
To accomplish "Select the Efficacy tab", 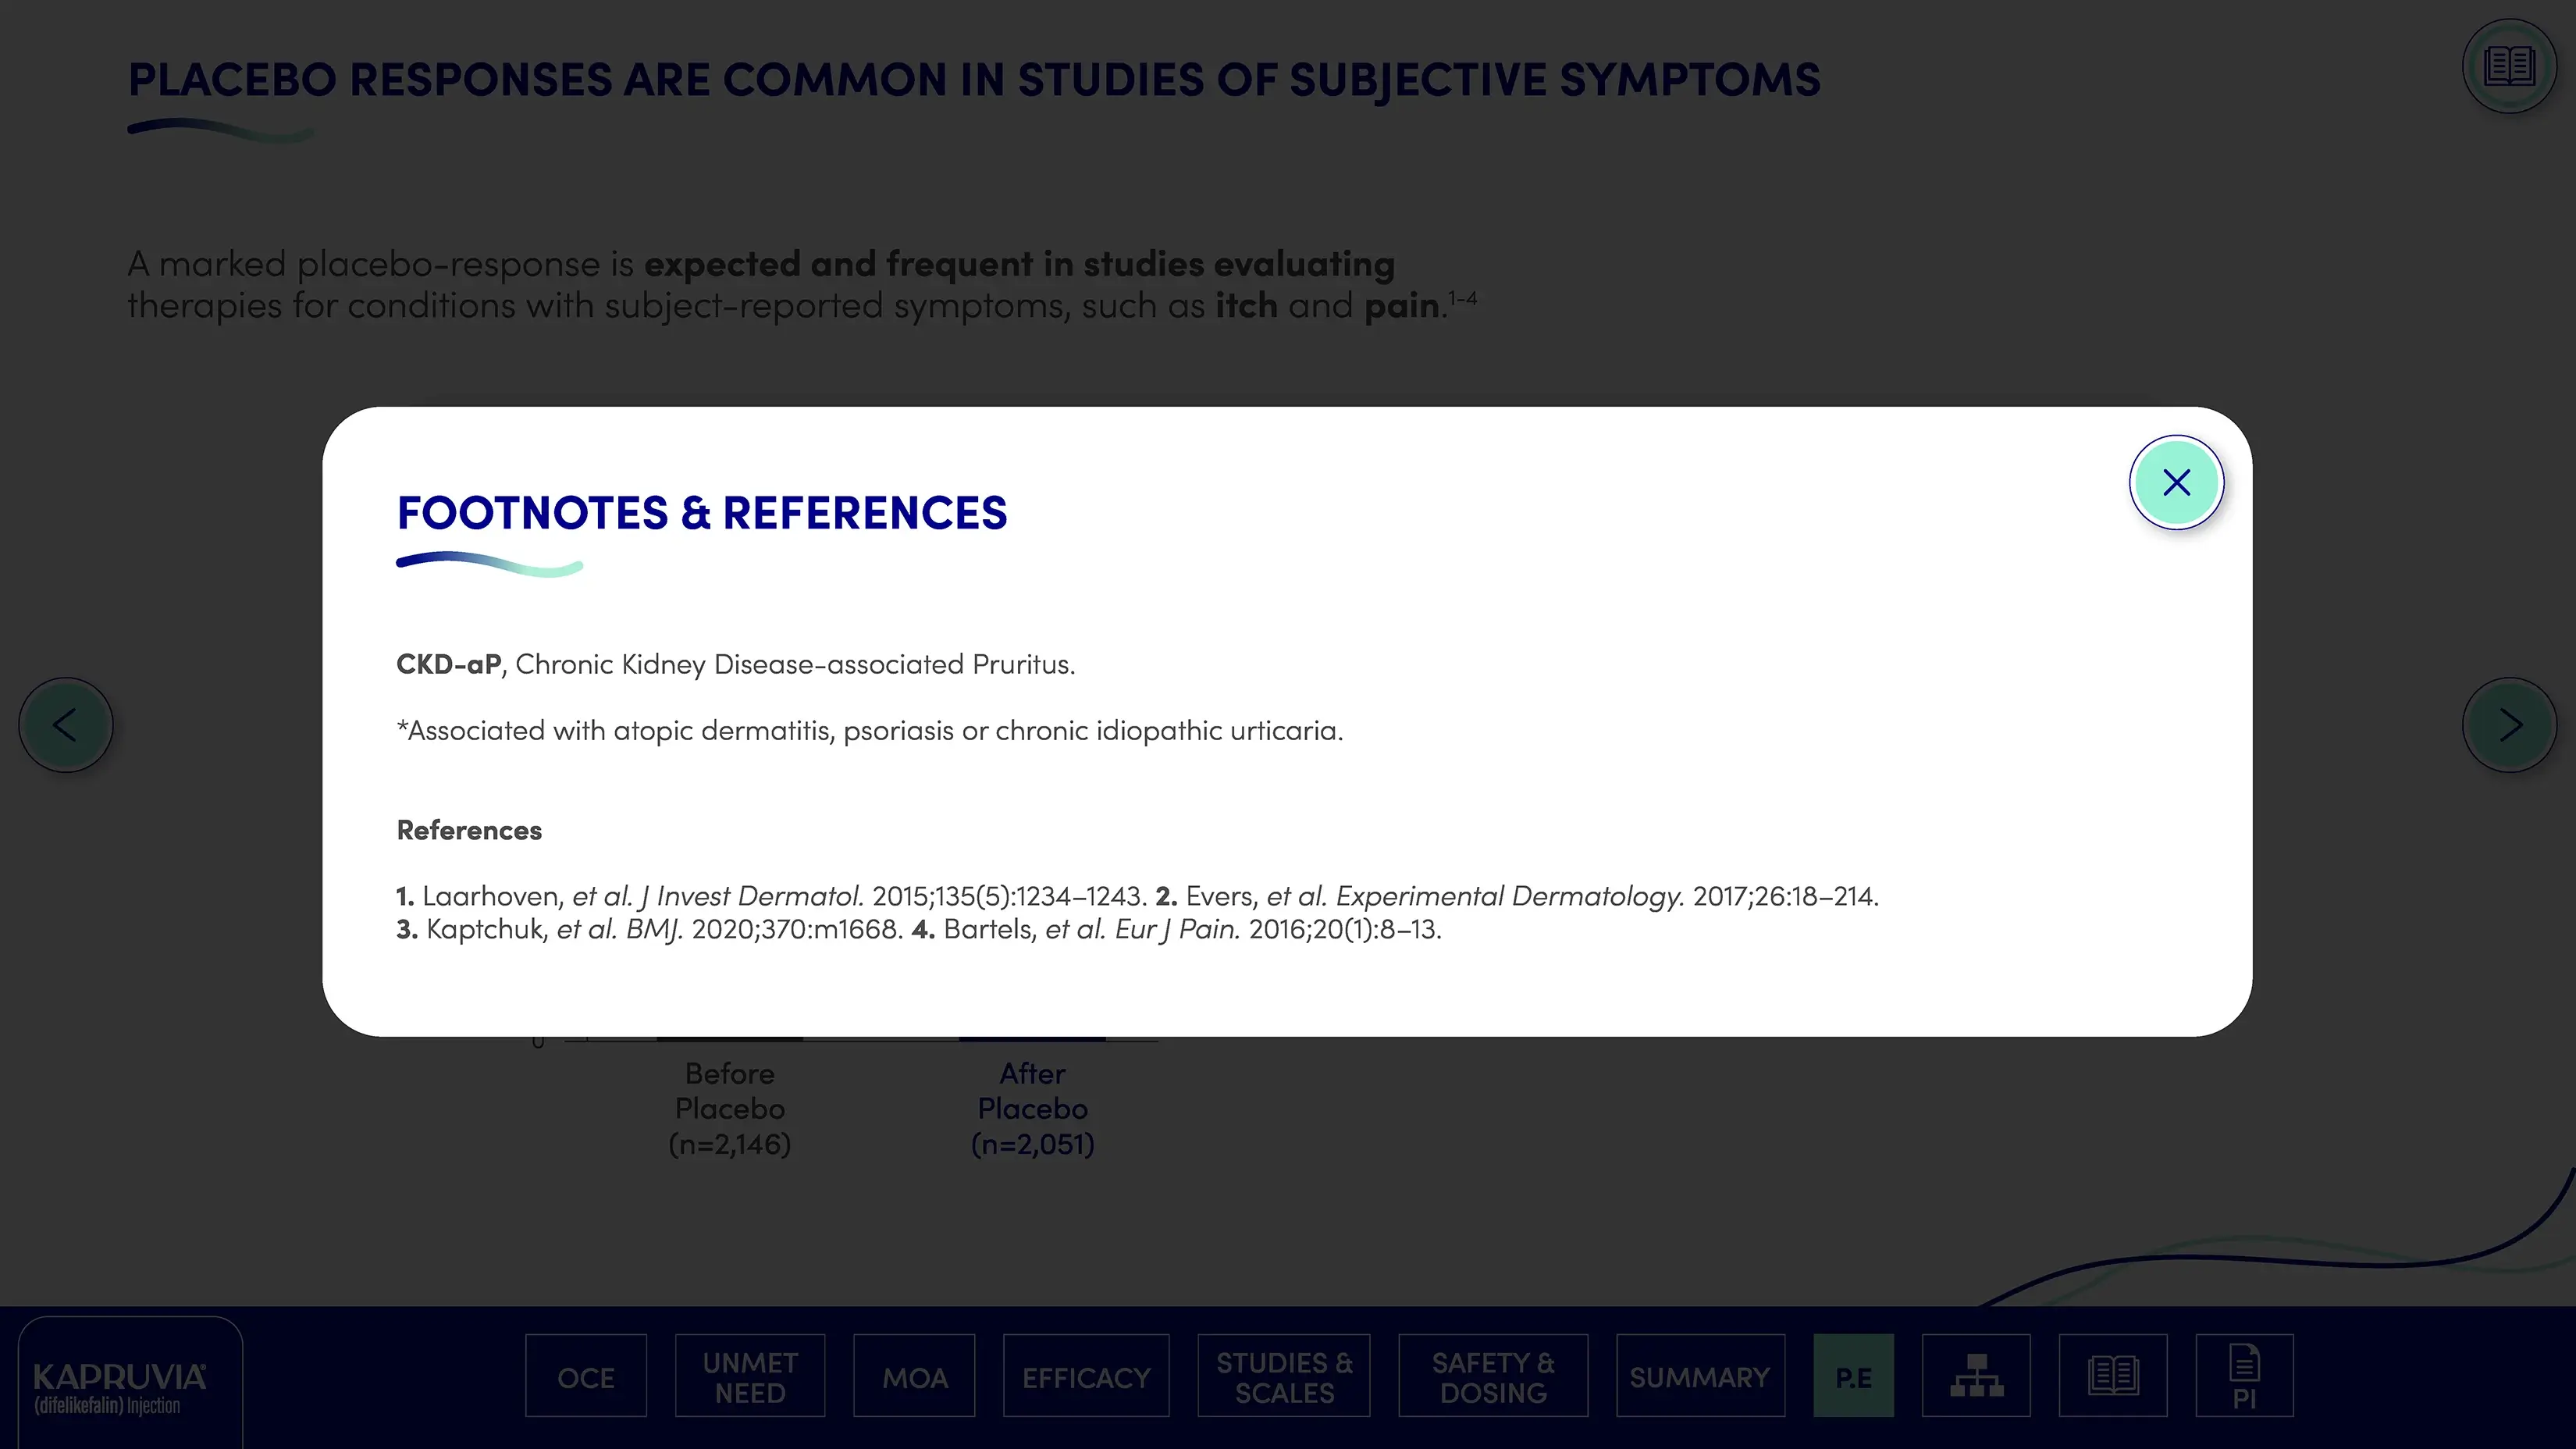I will (x=1086, y=1377).
